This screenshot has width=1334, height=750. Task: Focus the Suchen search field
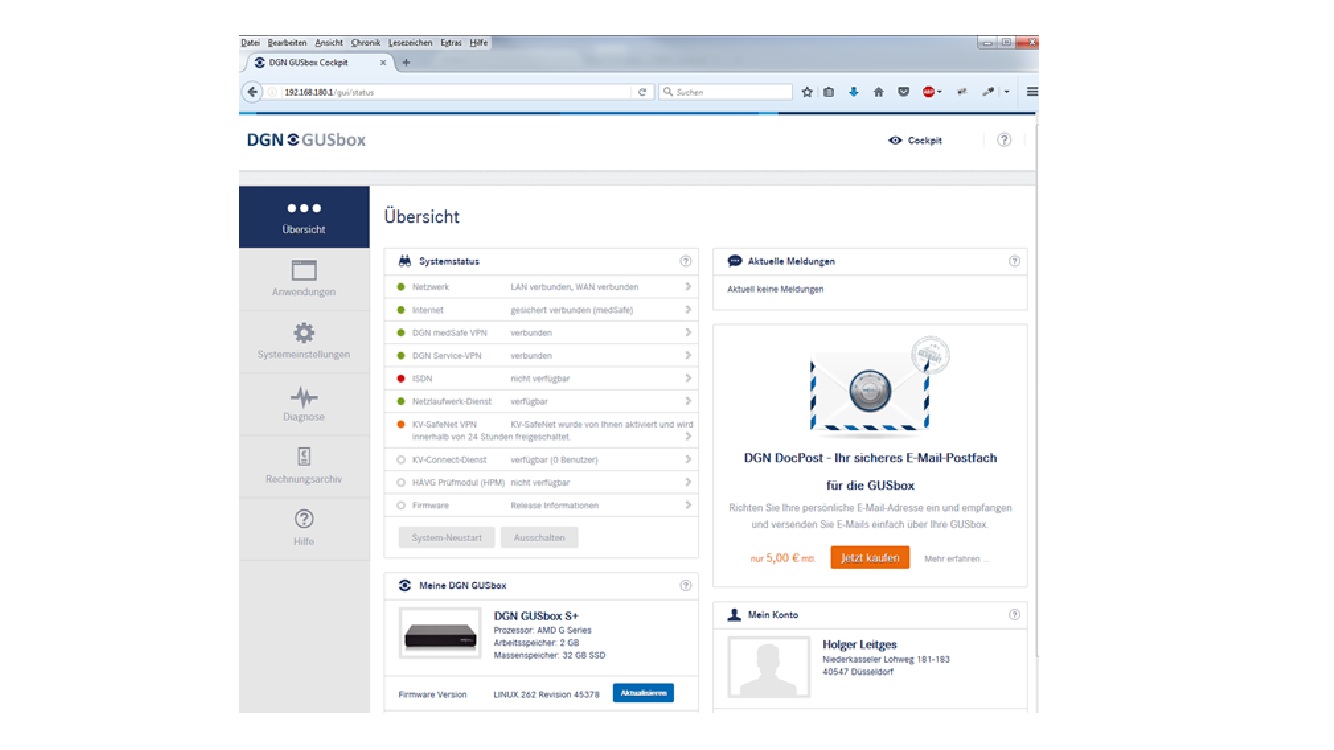tap(725, 92)
